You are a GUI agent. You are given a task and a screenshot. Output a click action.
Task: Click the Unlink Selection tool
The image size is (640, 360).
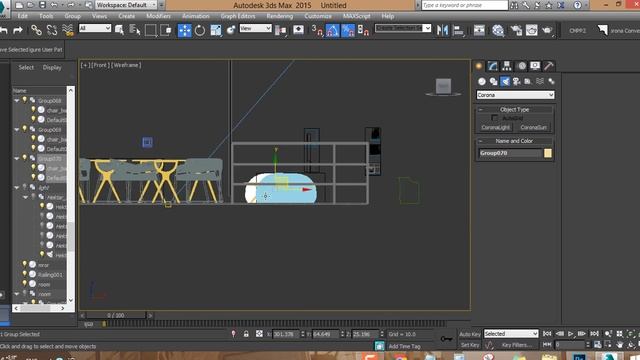coord(52,30)
